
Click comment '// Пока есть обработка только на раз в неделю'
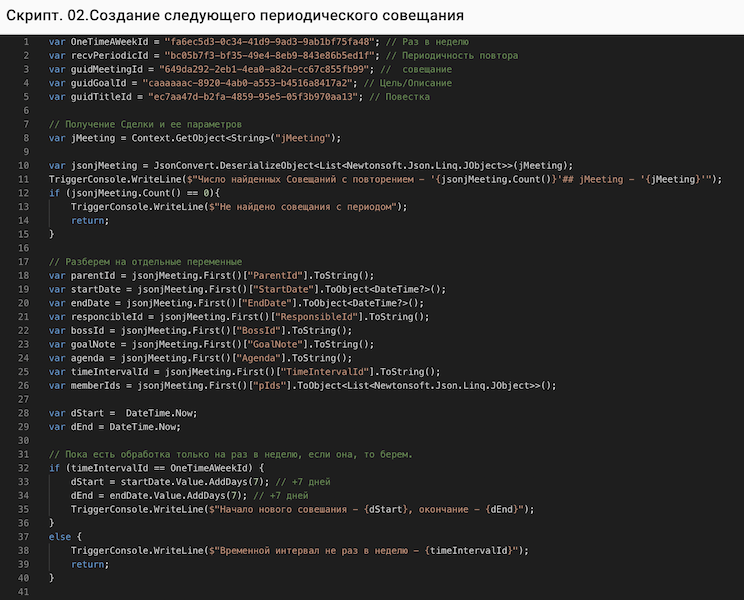175,454
